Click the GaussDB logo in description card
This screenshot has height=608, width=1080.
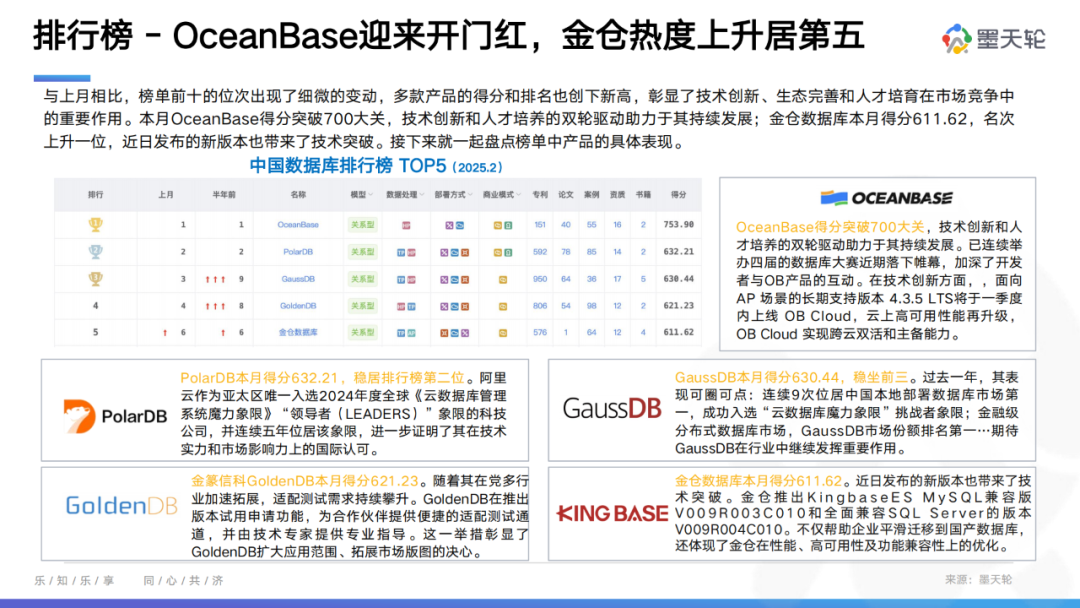pos(612,408)
